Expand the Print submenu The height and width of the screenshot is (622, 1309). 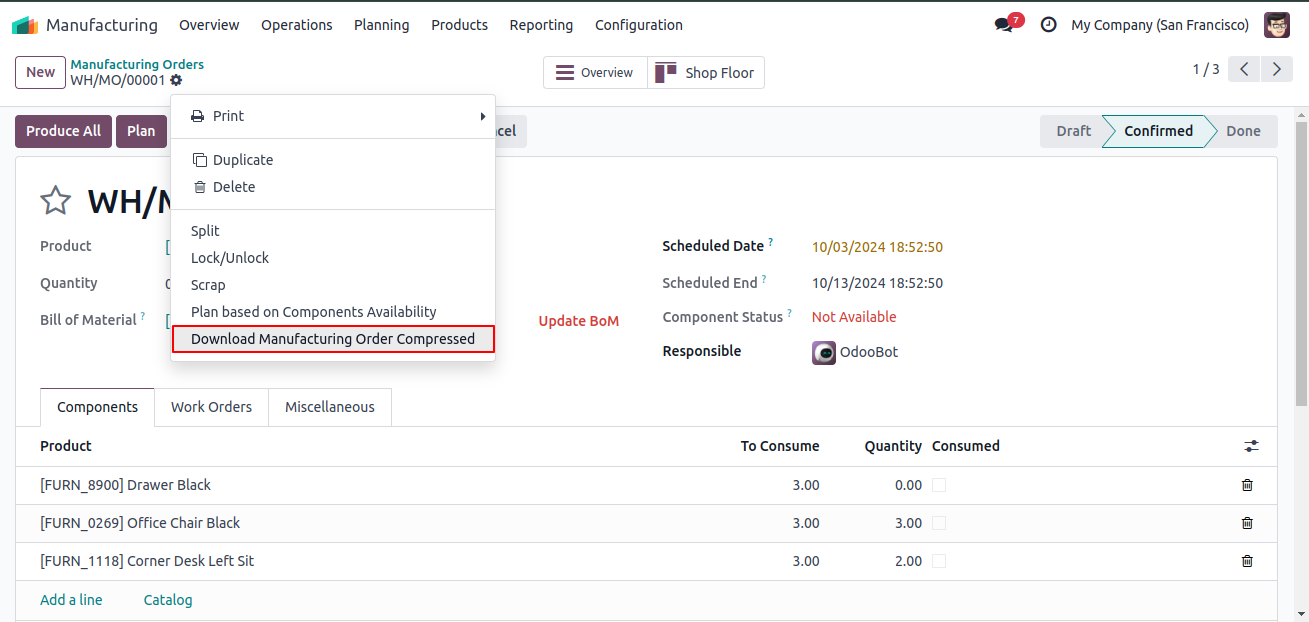tap(333, 116)
